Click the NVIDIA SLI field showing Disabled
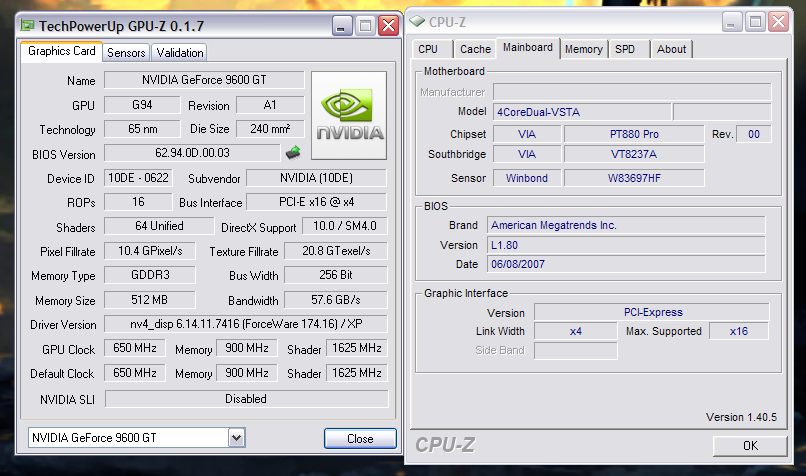The image size is (806, 476). [247, 399]
